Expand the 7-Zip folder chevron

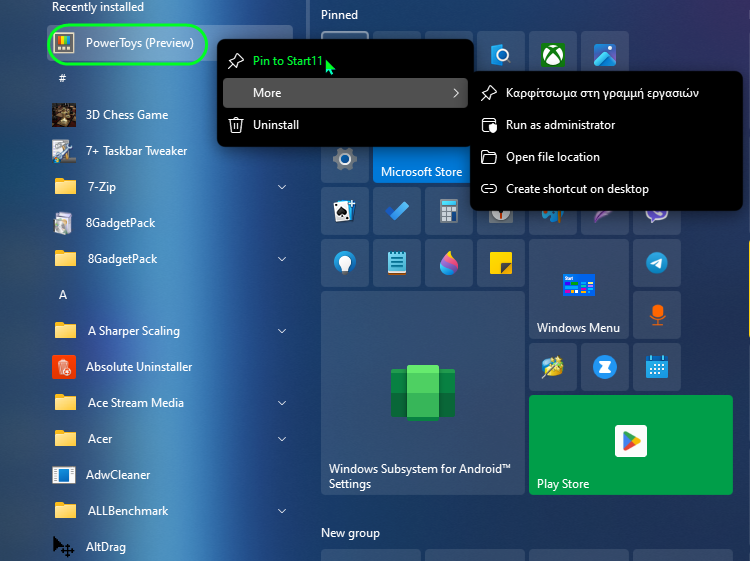pos(282,187)
